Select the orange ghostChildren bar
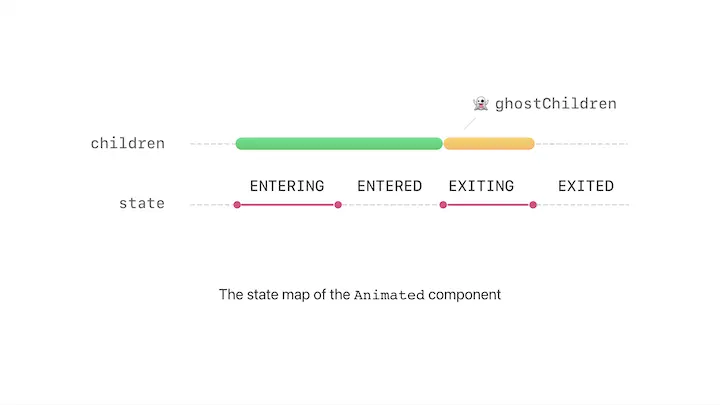720x405 pixels. click(489, 143)
